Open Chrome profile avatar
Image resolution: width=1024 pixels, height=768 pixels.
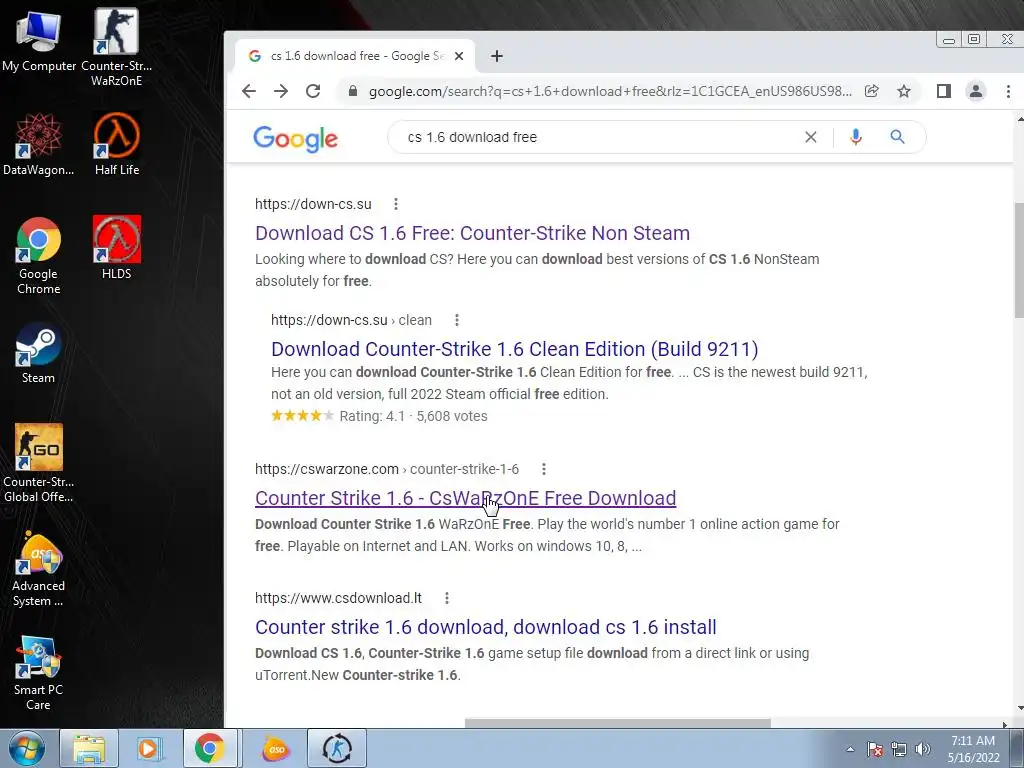(976, 91)
